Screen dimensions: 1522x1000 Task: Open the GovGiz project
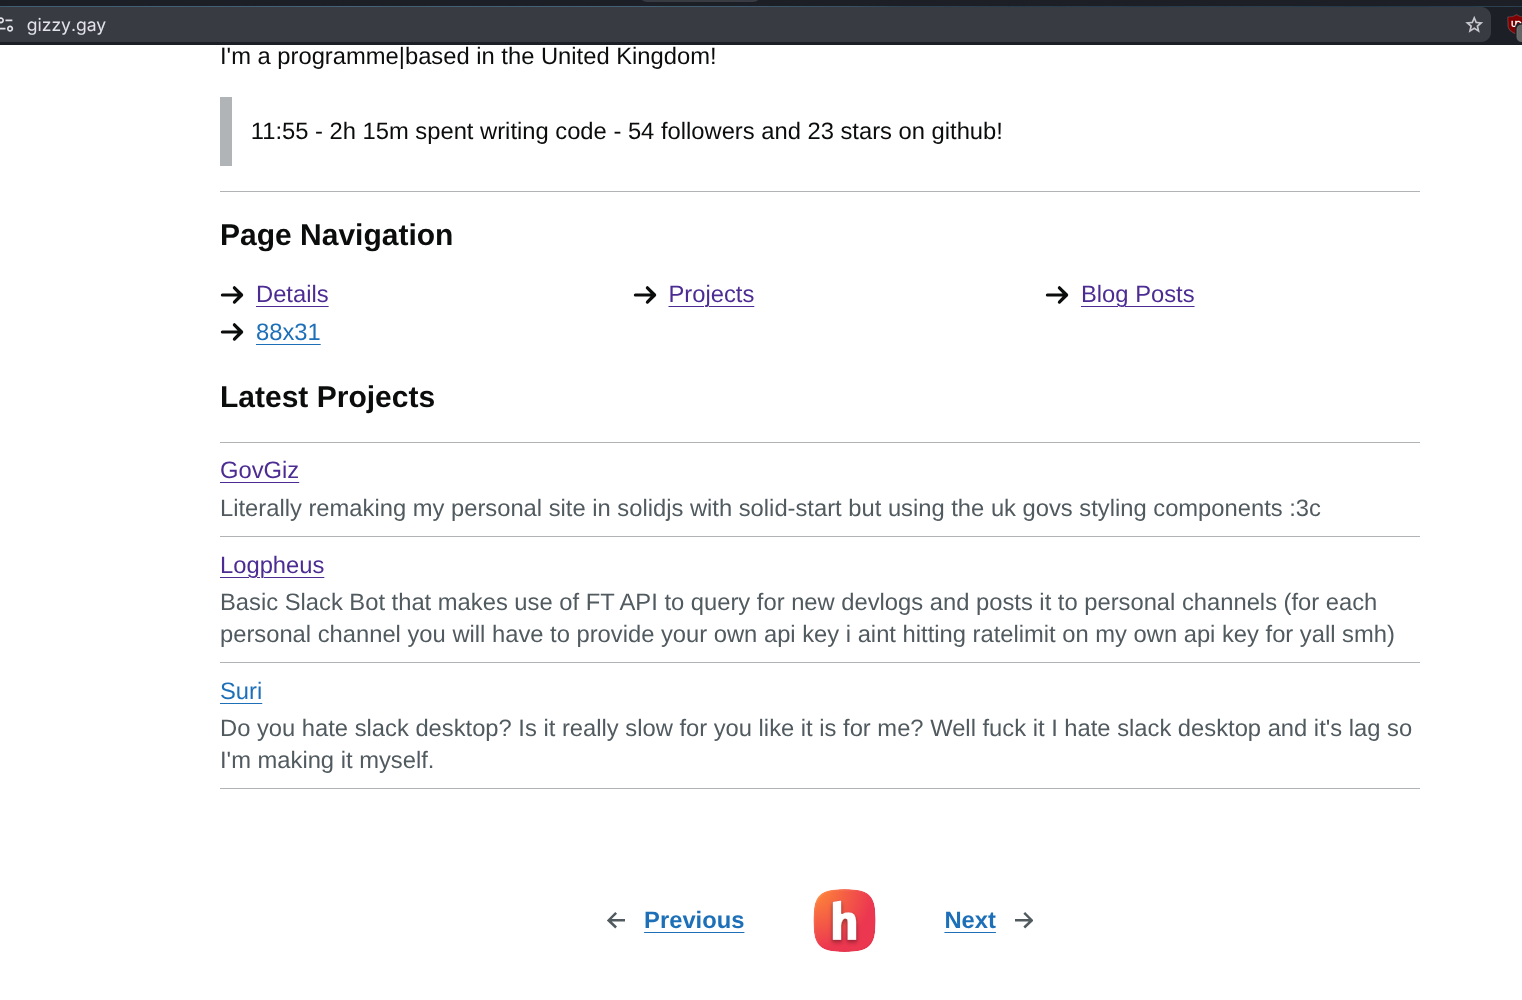pyautogui.click(x=259, y=470)
